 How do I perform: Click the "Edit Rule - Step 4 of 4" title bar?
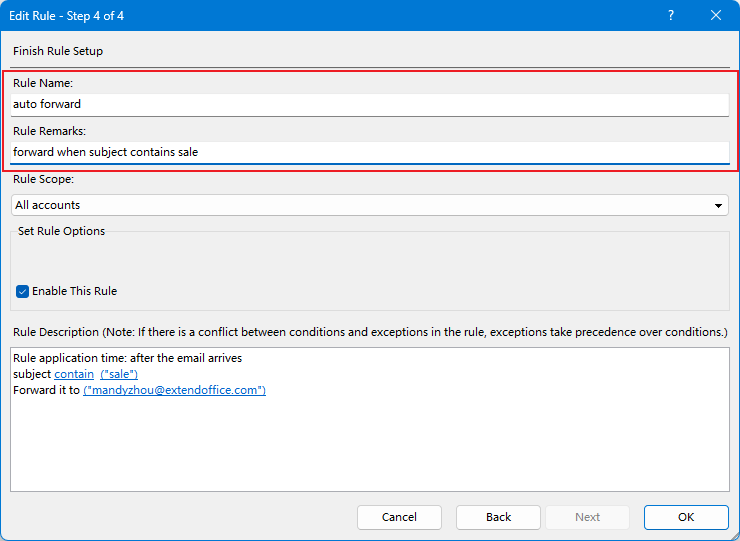pyautogui.click(x=67, y=16)
